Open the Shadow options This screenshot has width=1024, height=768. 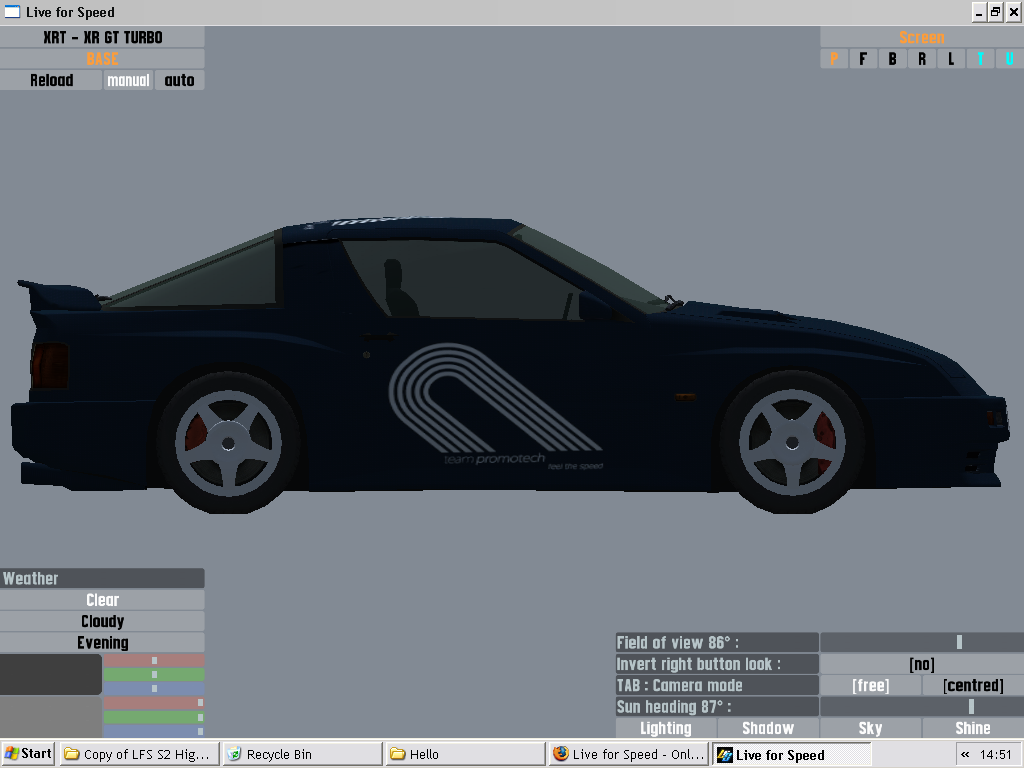(768, 728)
